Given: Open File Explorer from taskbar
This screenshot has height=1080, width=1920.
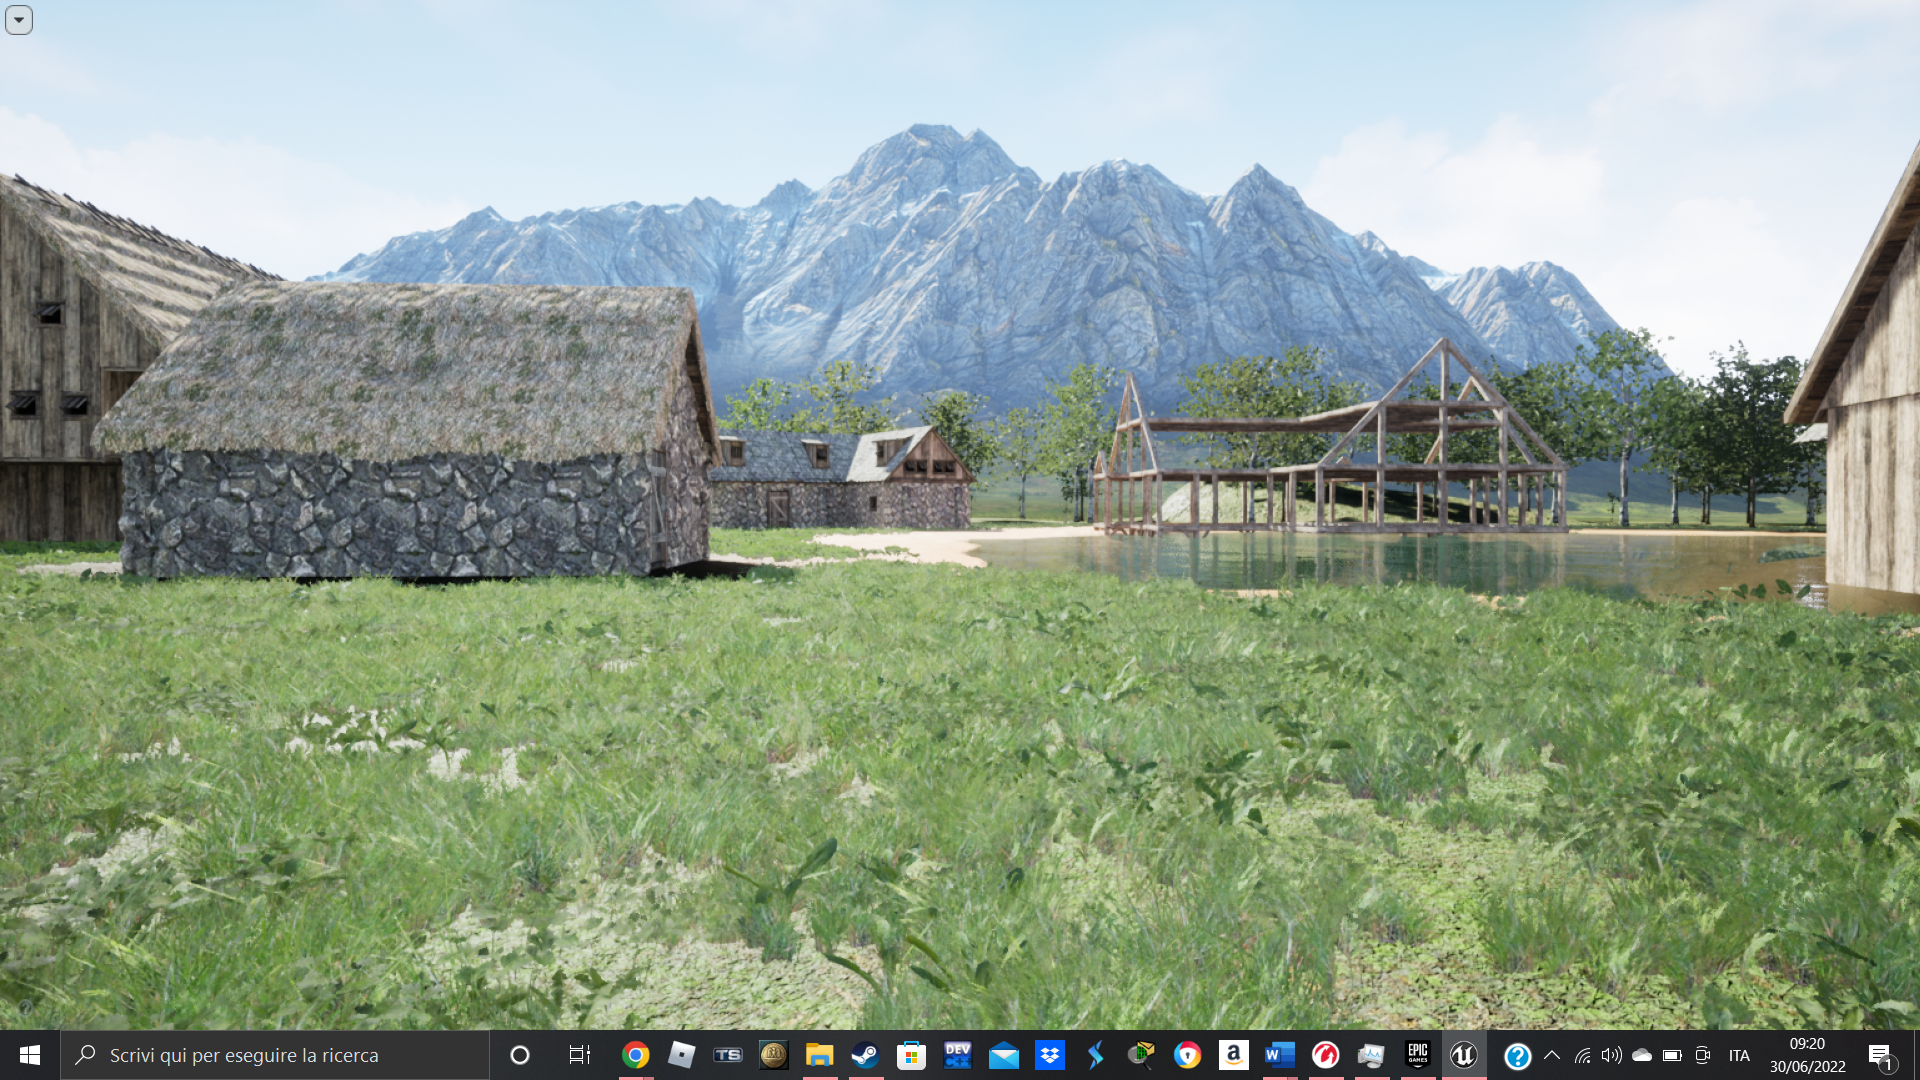Looking at the screenshot, I should (819, 1055).
